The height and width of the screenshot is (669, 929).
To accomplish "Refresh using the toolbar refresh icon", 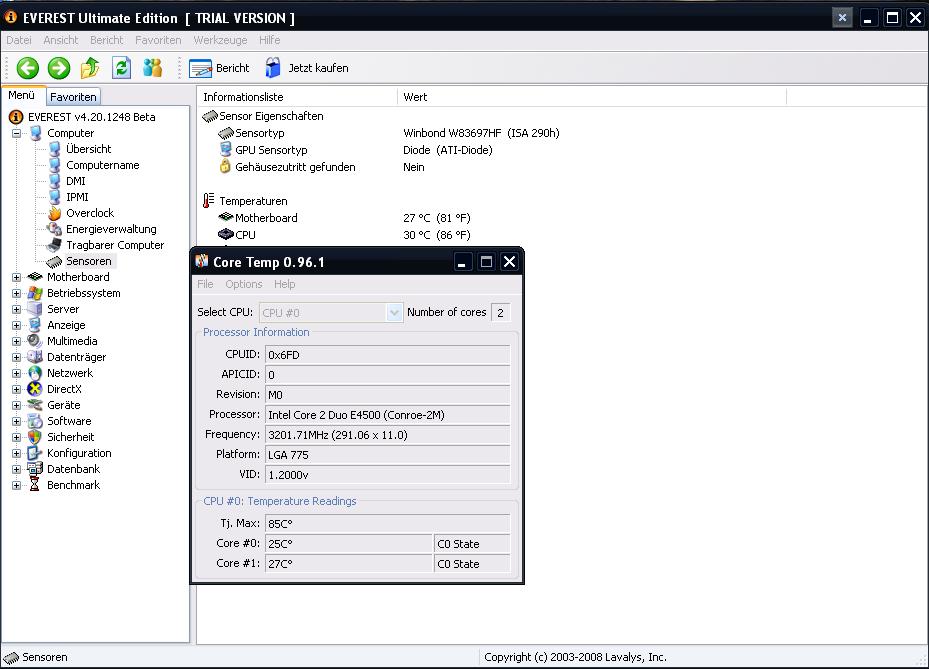I will [x=121, y=68].
